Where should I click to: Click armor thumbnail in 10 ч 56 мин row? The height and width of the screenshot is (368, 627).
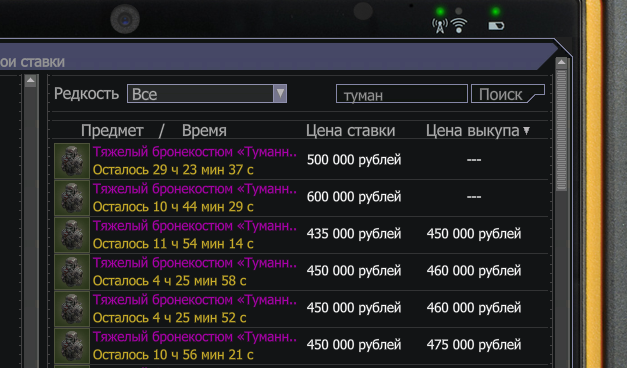pyautogui.click(x=72, y=346)
